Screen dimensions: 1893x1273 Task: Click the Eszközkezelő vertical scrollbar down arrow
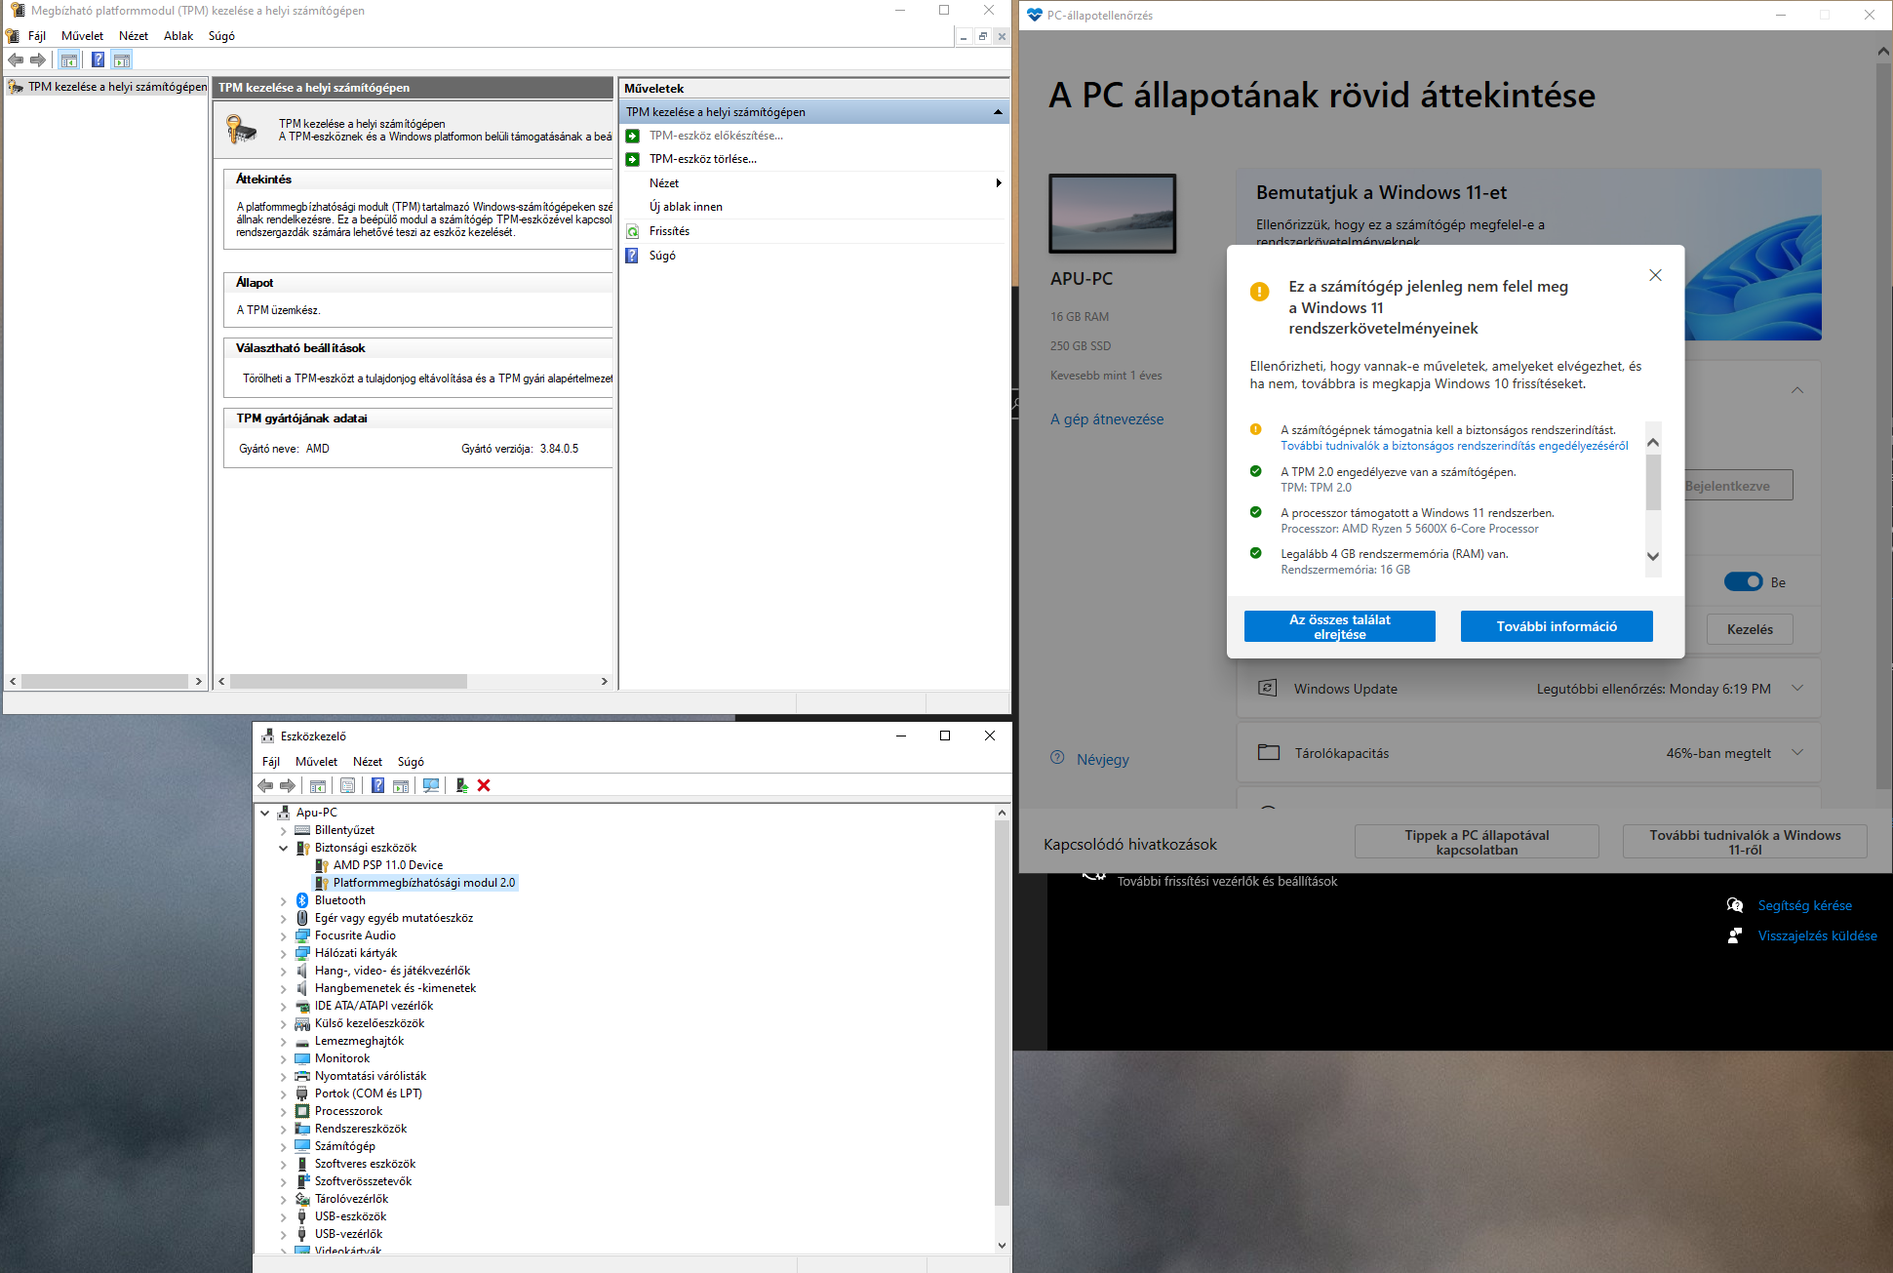point(1002,1245)
